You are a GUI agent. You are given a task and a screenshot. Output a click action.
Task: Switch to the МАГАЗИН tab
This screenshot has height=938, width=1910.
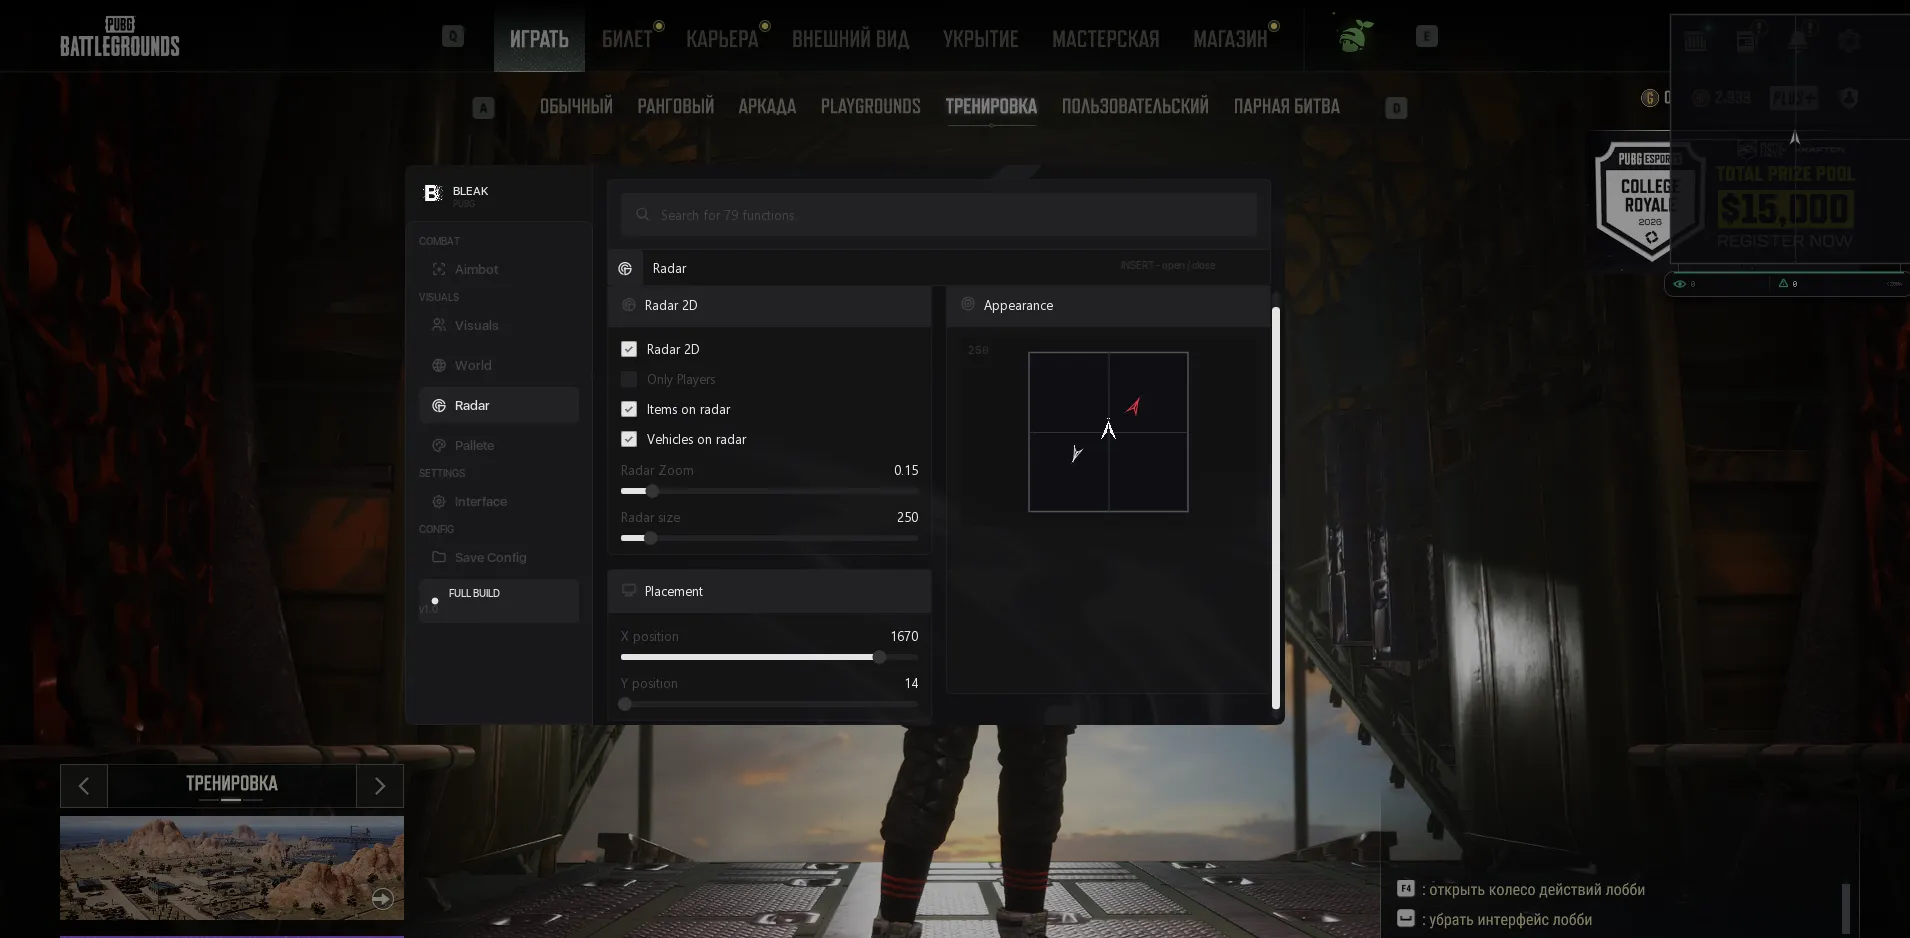tap(1230, 39)
